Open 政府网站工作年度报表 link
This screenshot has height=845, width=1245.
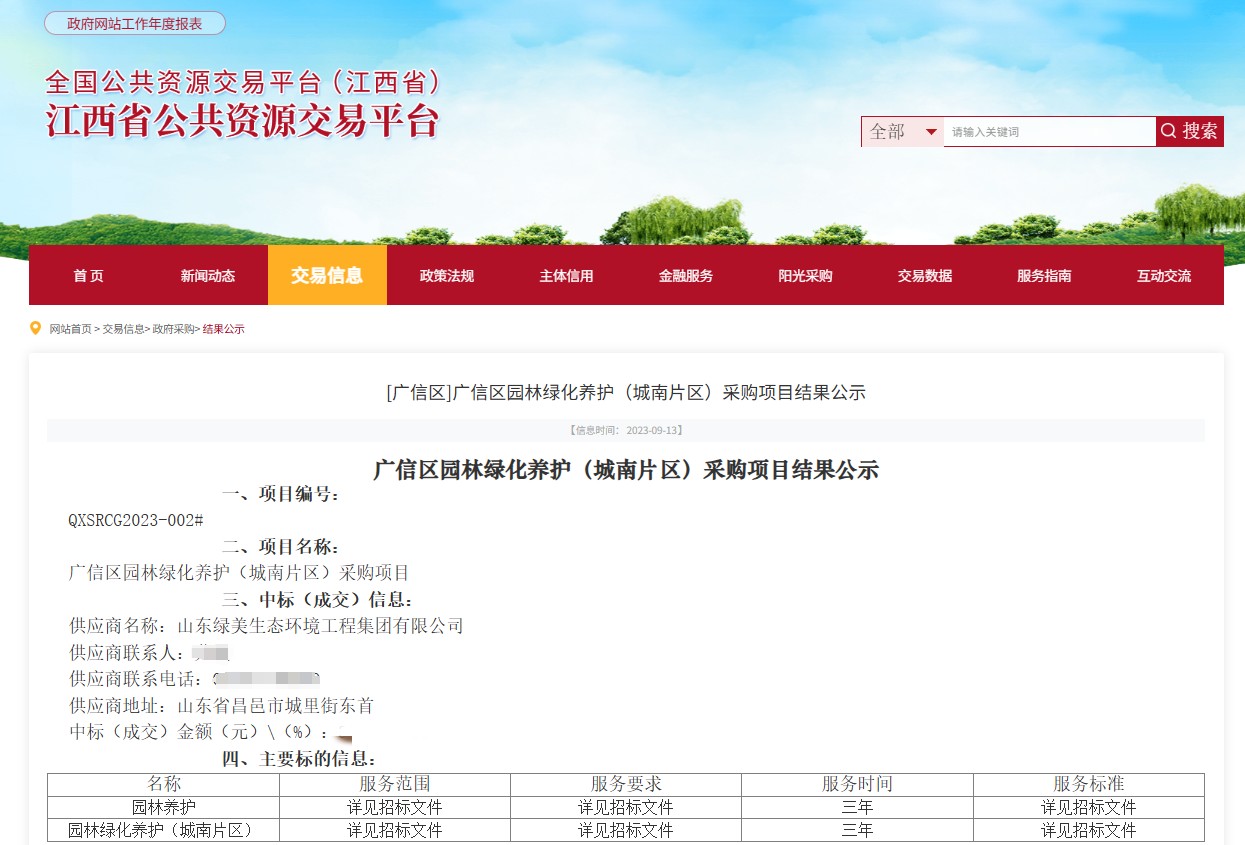click(134, 23)
